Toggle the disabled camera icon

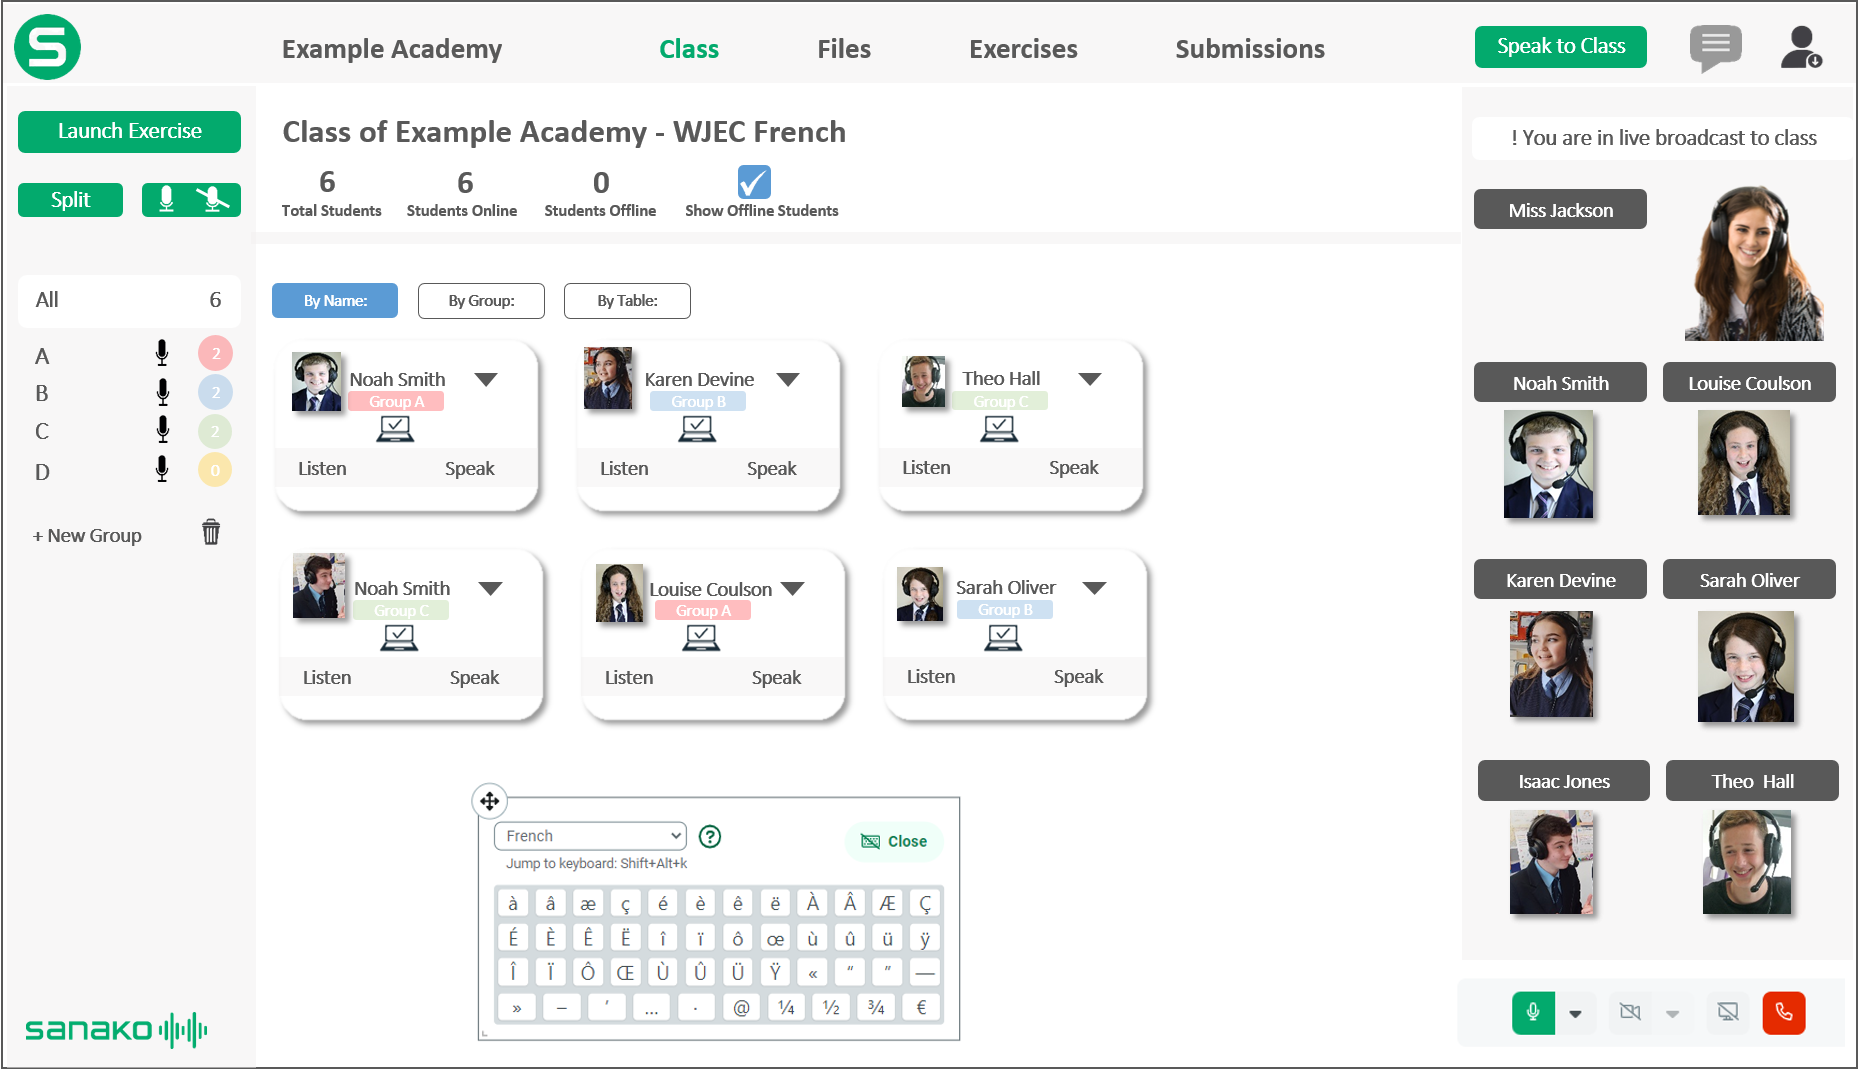coord(1630,1013)
